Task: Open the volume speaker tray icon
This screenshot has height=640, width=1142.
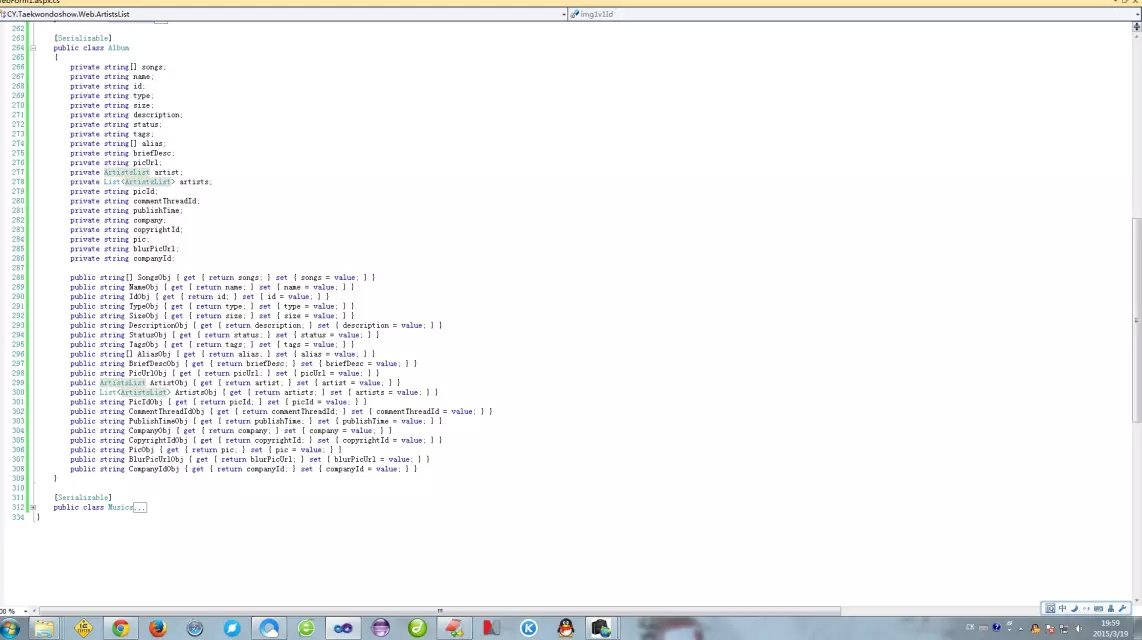Action: coord(1079,628)
